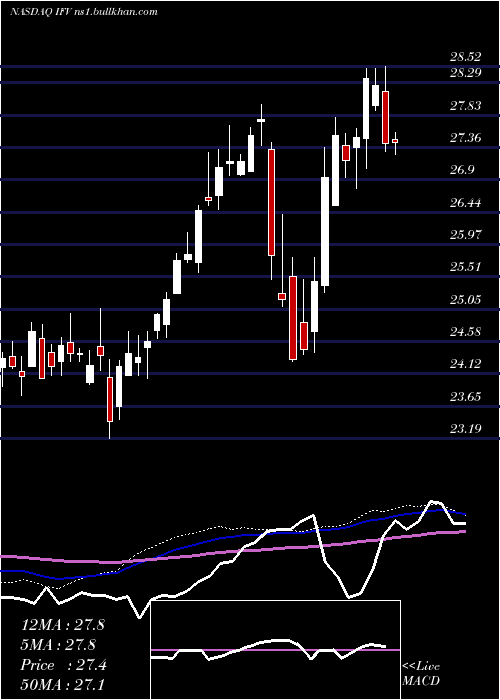
Task: Select the 26.44 price axis label
Action: point(466,203)
